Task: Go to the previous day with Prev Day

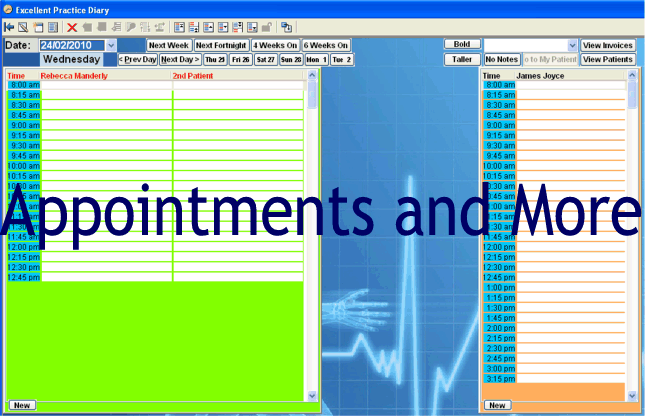Action: click(x=138, y=60)
